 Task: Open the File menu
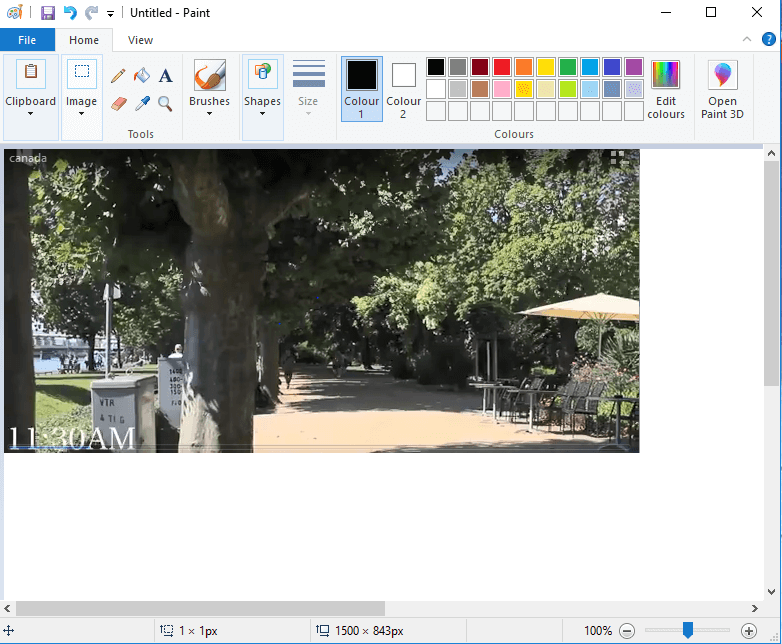click(x=27, y=40)
